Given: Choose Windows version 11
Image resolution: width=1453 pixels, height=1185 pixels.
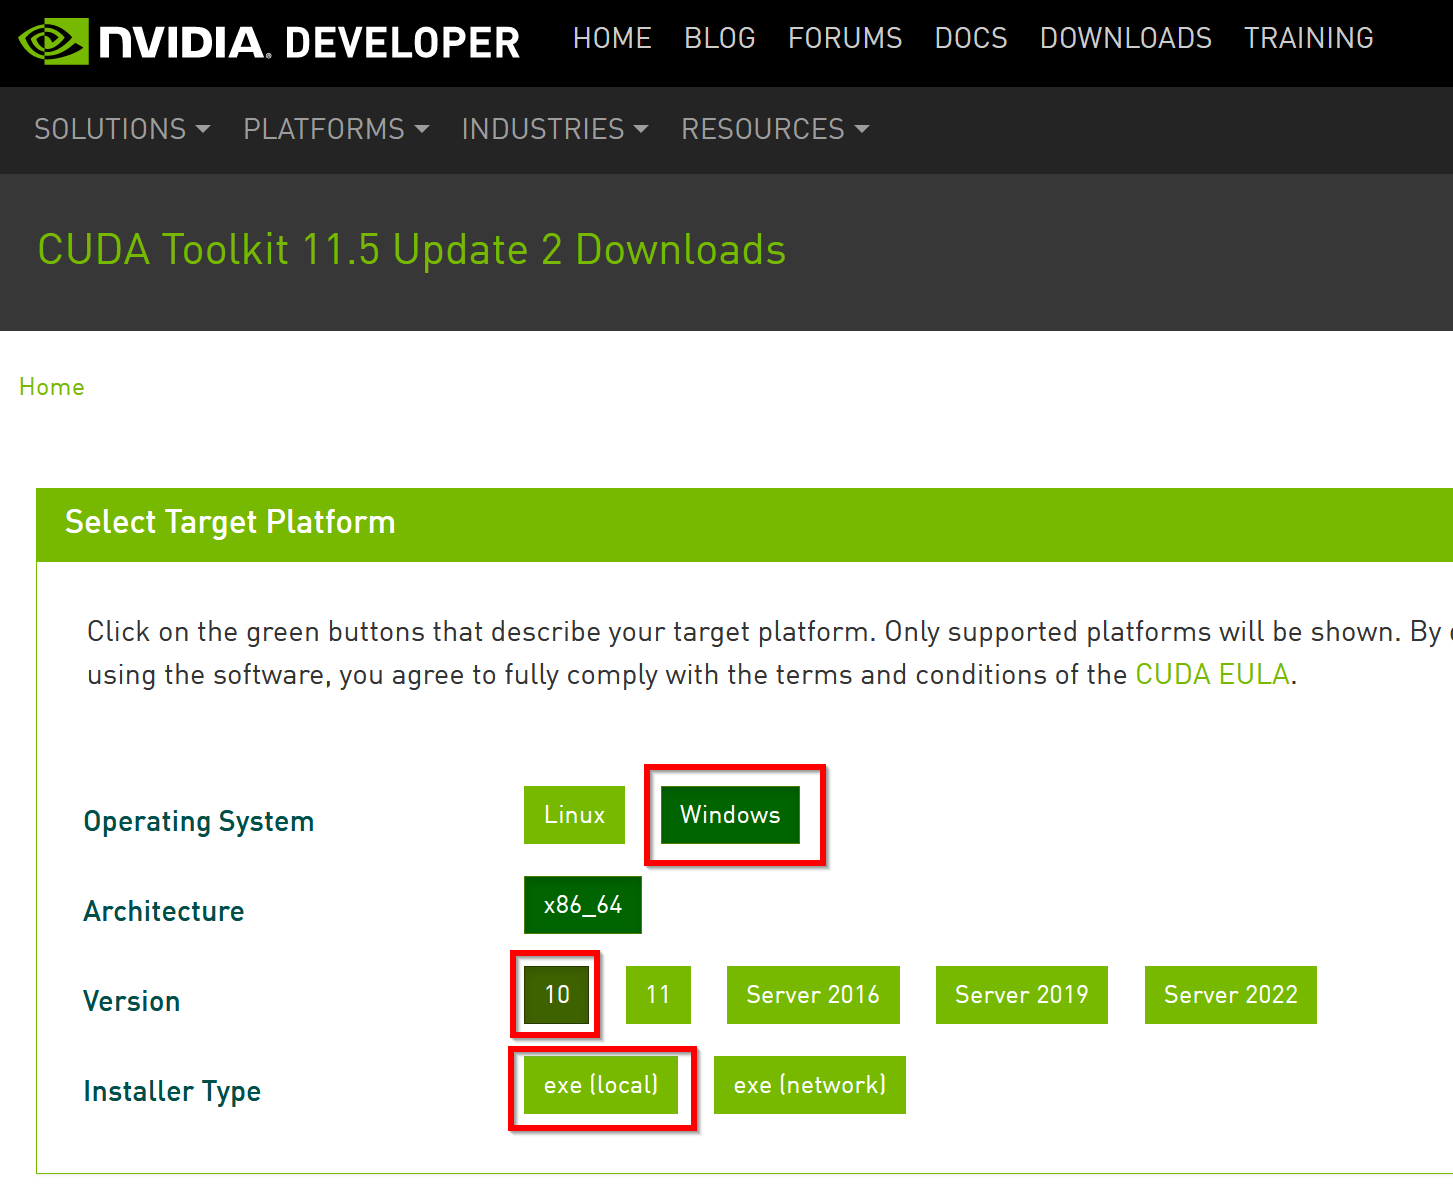Looking at the screenshot, I should (x=658, y=995).
